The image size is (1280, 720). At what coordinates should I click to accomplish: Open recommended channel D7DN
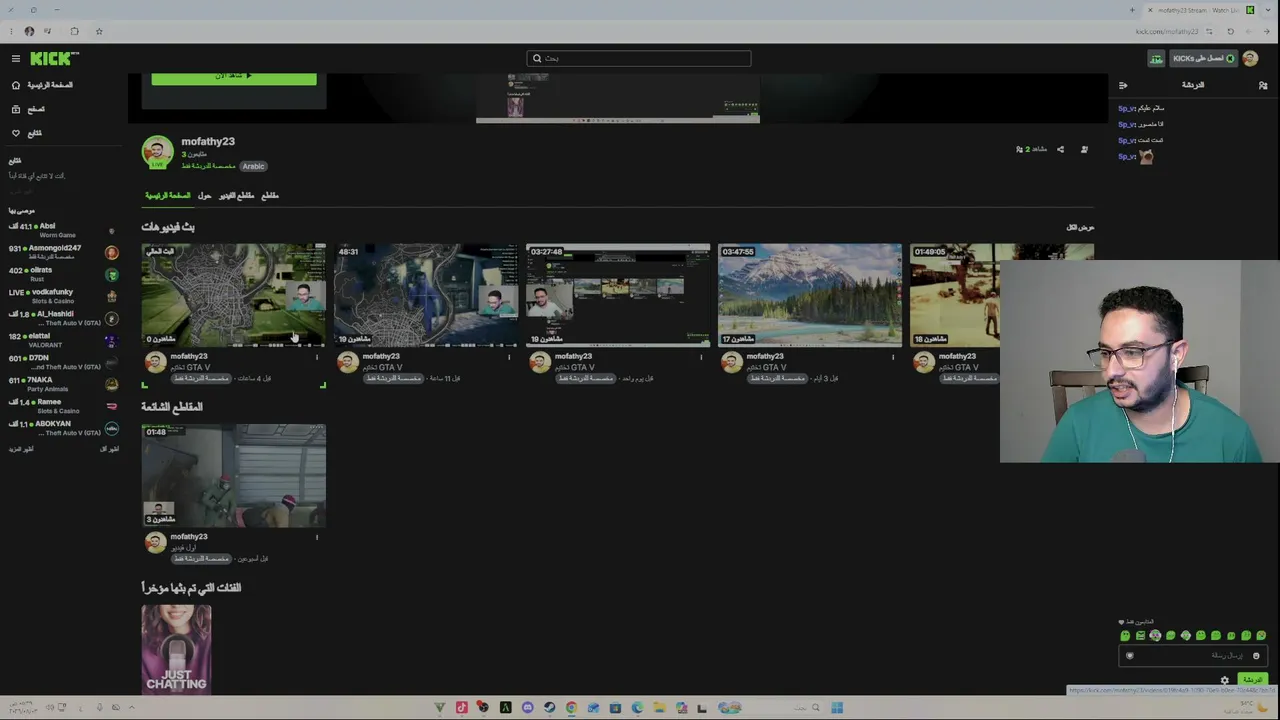pyautogui.click(x=64, y=362)
